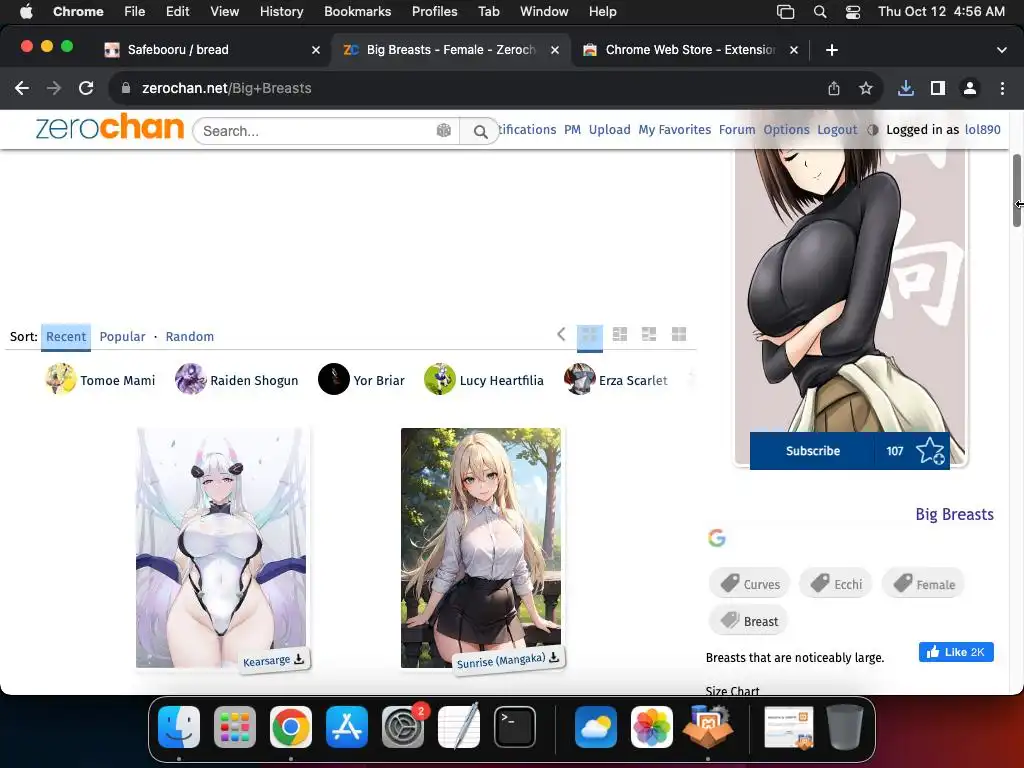Sort images by Recent

[x=66, y=336]
